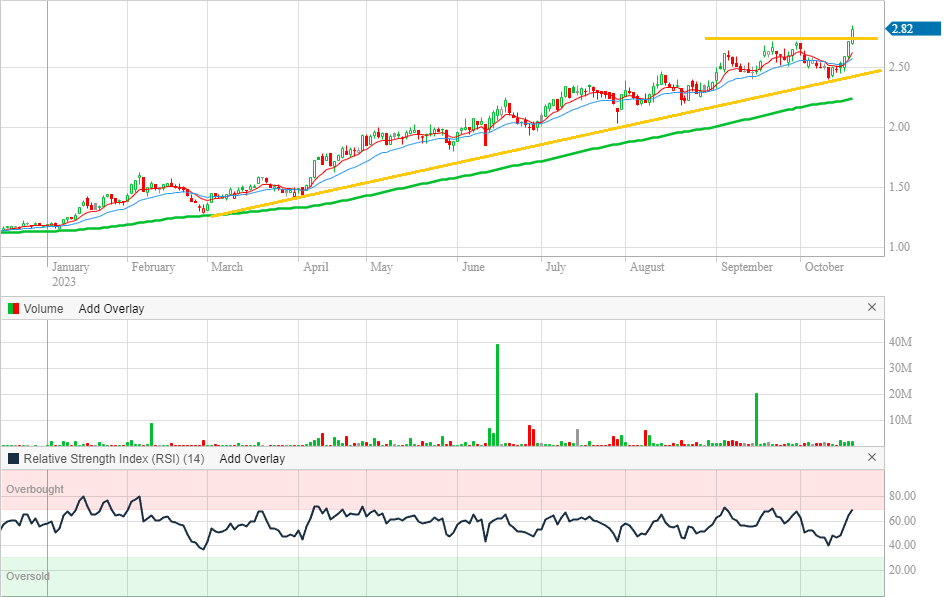Click the January 2023 date axis label
The width and height of the screenshot is (945, 597).
pyautogui.click(x=70, y=274)
